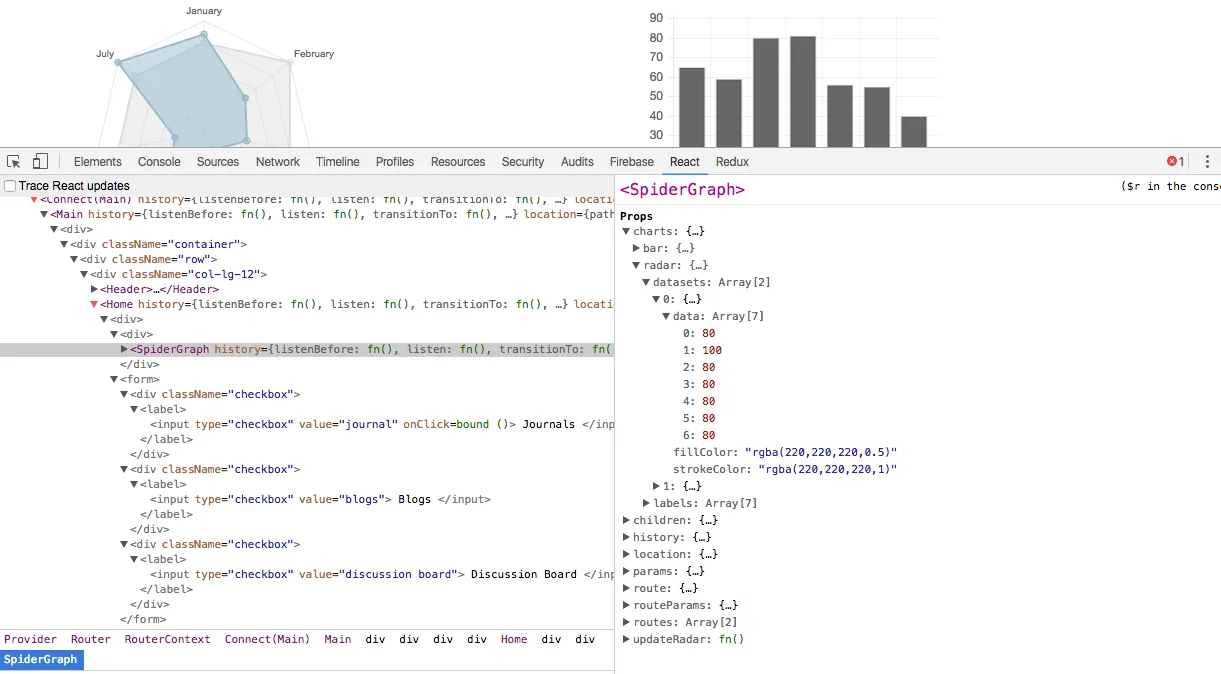Expand the labels Array[7] prop
Viewport: 1221px width, 674px height.
pos(647,503)
